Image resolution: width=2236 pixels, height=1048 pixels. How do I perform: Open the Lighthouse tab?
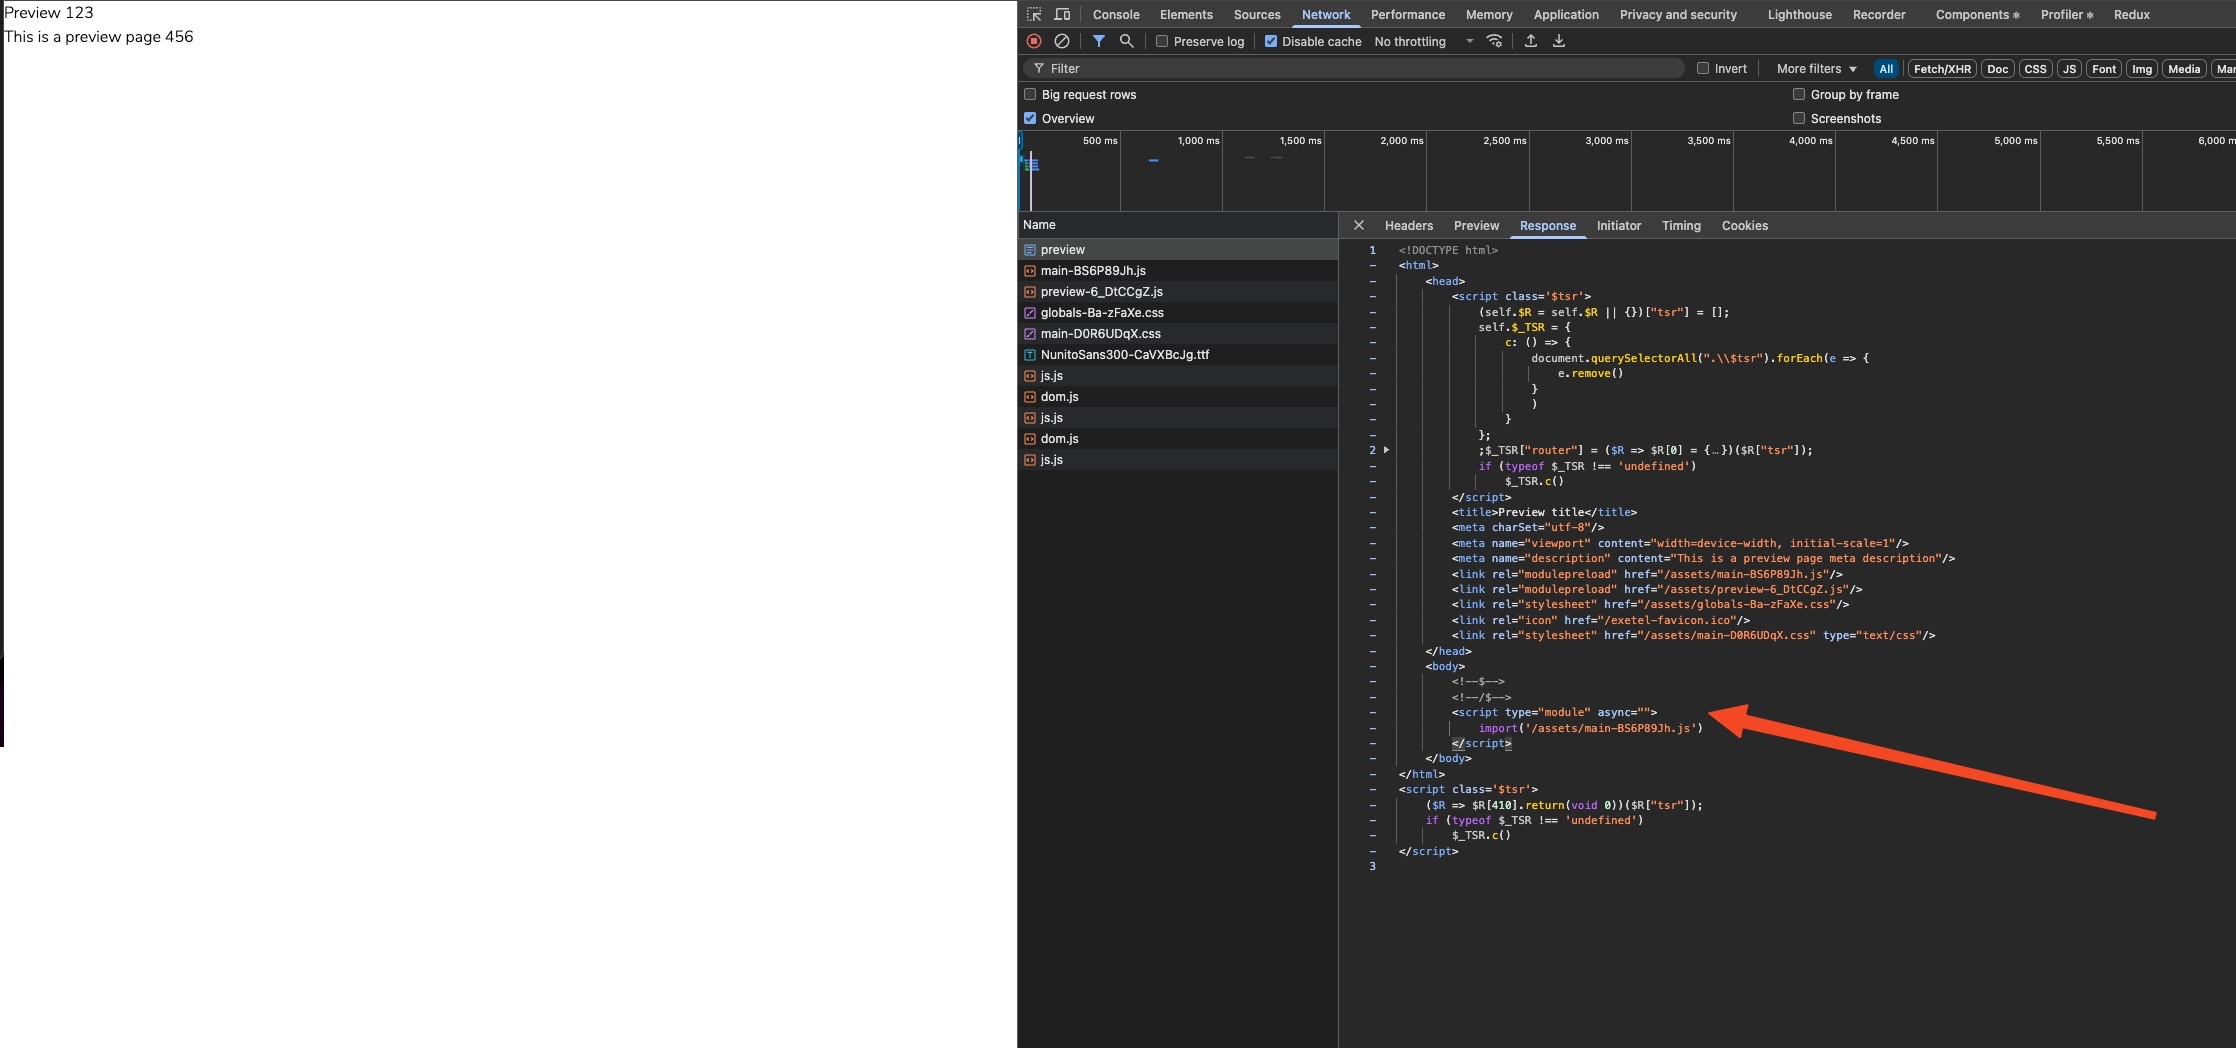pos(1800,14)
